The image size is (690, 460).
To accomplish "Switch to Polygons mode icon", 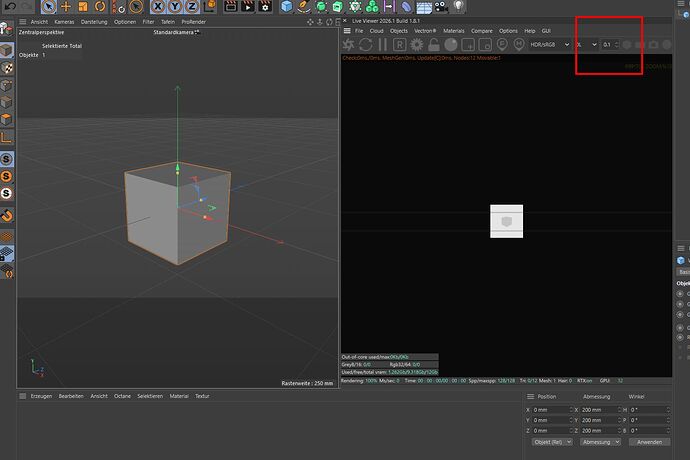I will 7,119.
